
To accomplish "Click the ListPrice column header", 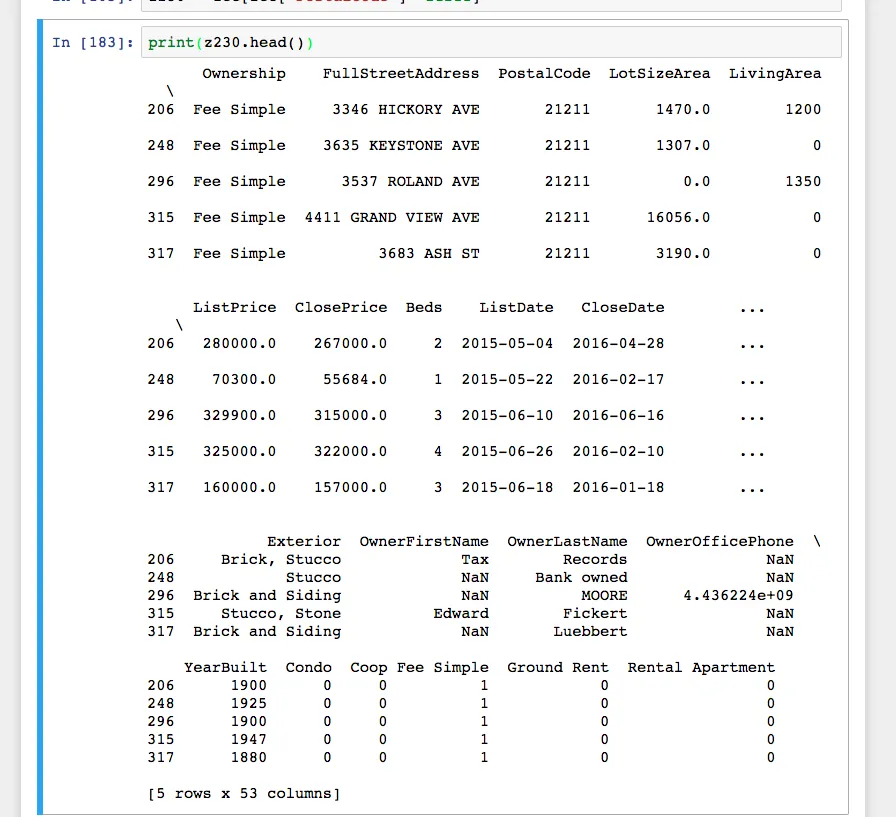I will point(235,307).
